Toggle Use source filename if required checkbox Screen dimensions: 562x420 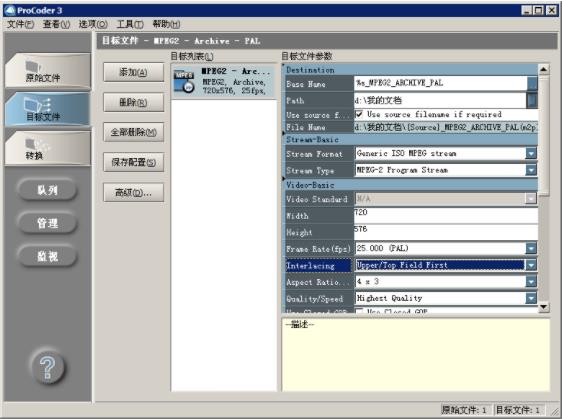click(x=359, y=114)
